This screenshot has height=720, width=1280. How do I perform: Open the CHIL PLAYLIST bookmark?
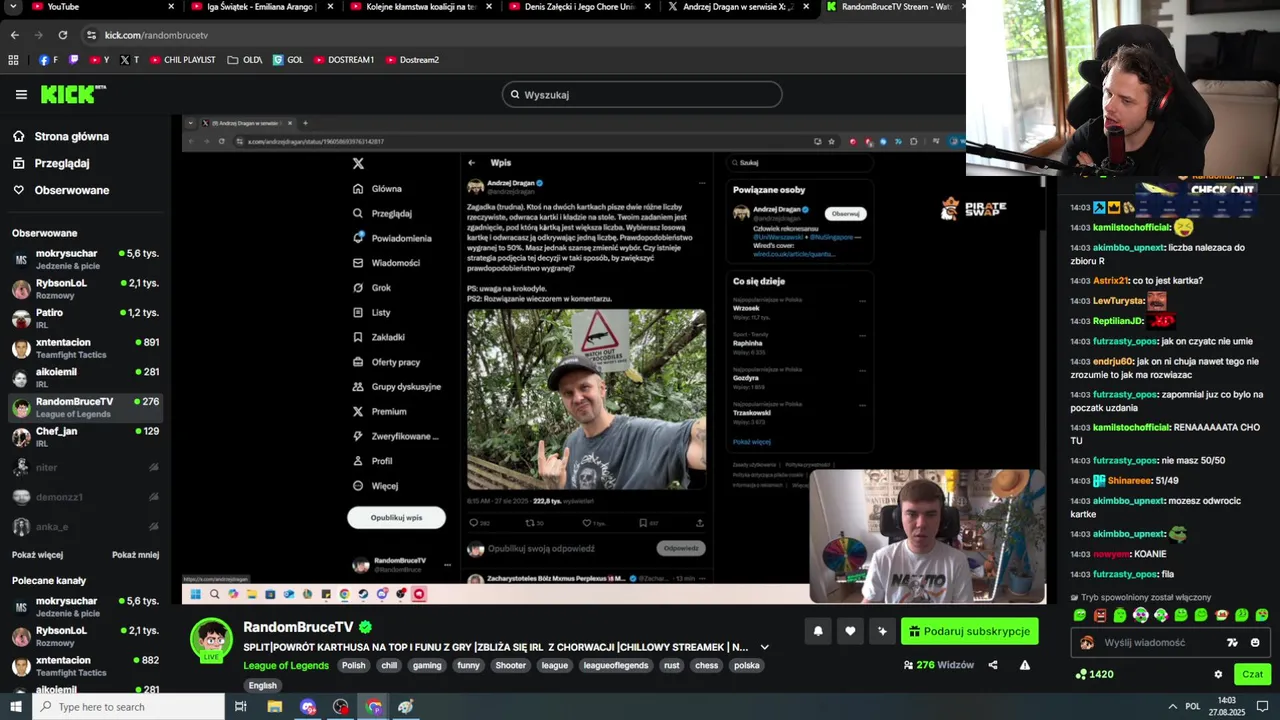click(x=183, y=60)
